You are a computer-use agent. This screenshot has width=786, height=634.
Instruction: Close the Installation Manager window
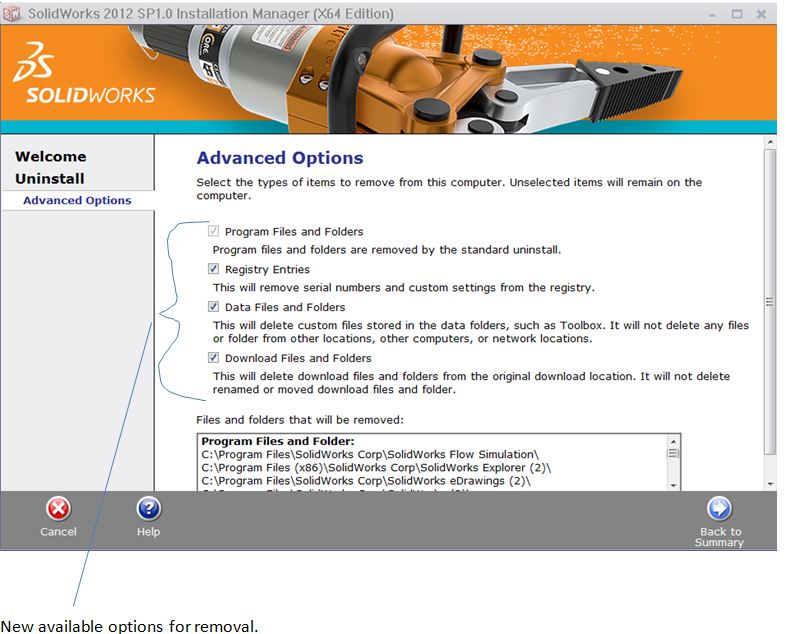[x=761, y=13]
